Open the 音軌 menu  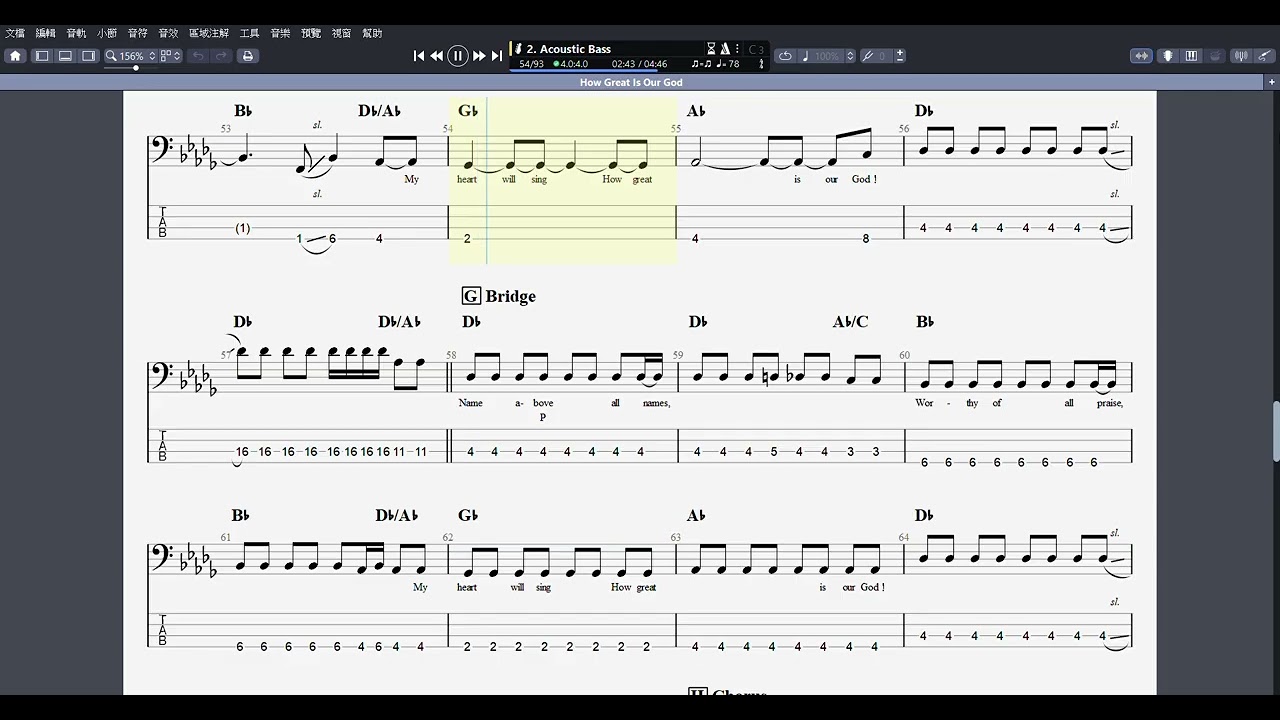pyautogui.click(x=77, y=33)
